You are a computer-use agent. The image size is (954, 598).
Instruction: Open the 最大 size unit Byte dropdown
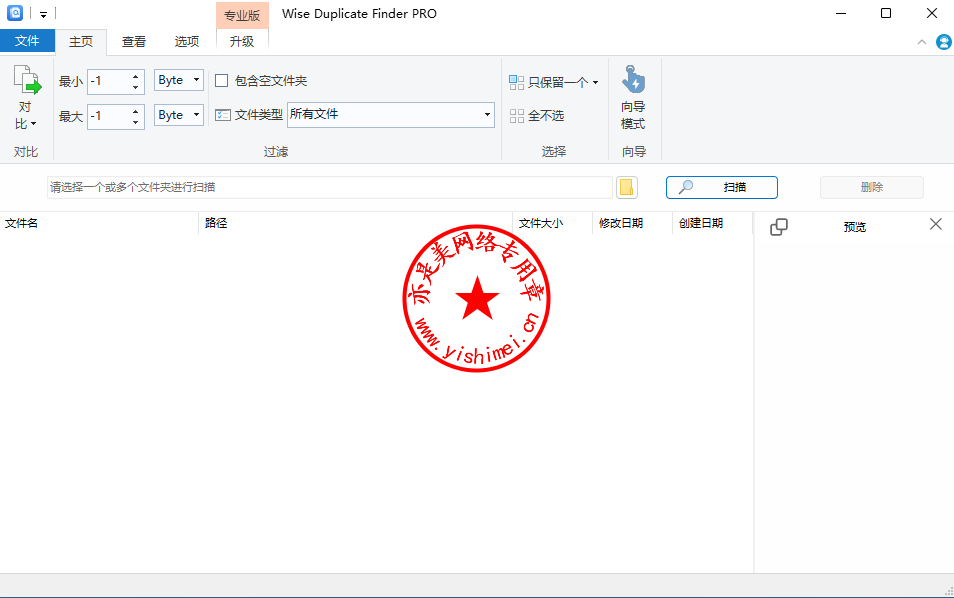[x=179, y=115]
